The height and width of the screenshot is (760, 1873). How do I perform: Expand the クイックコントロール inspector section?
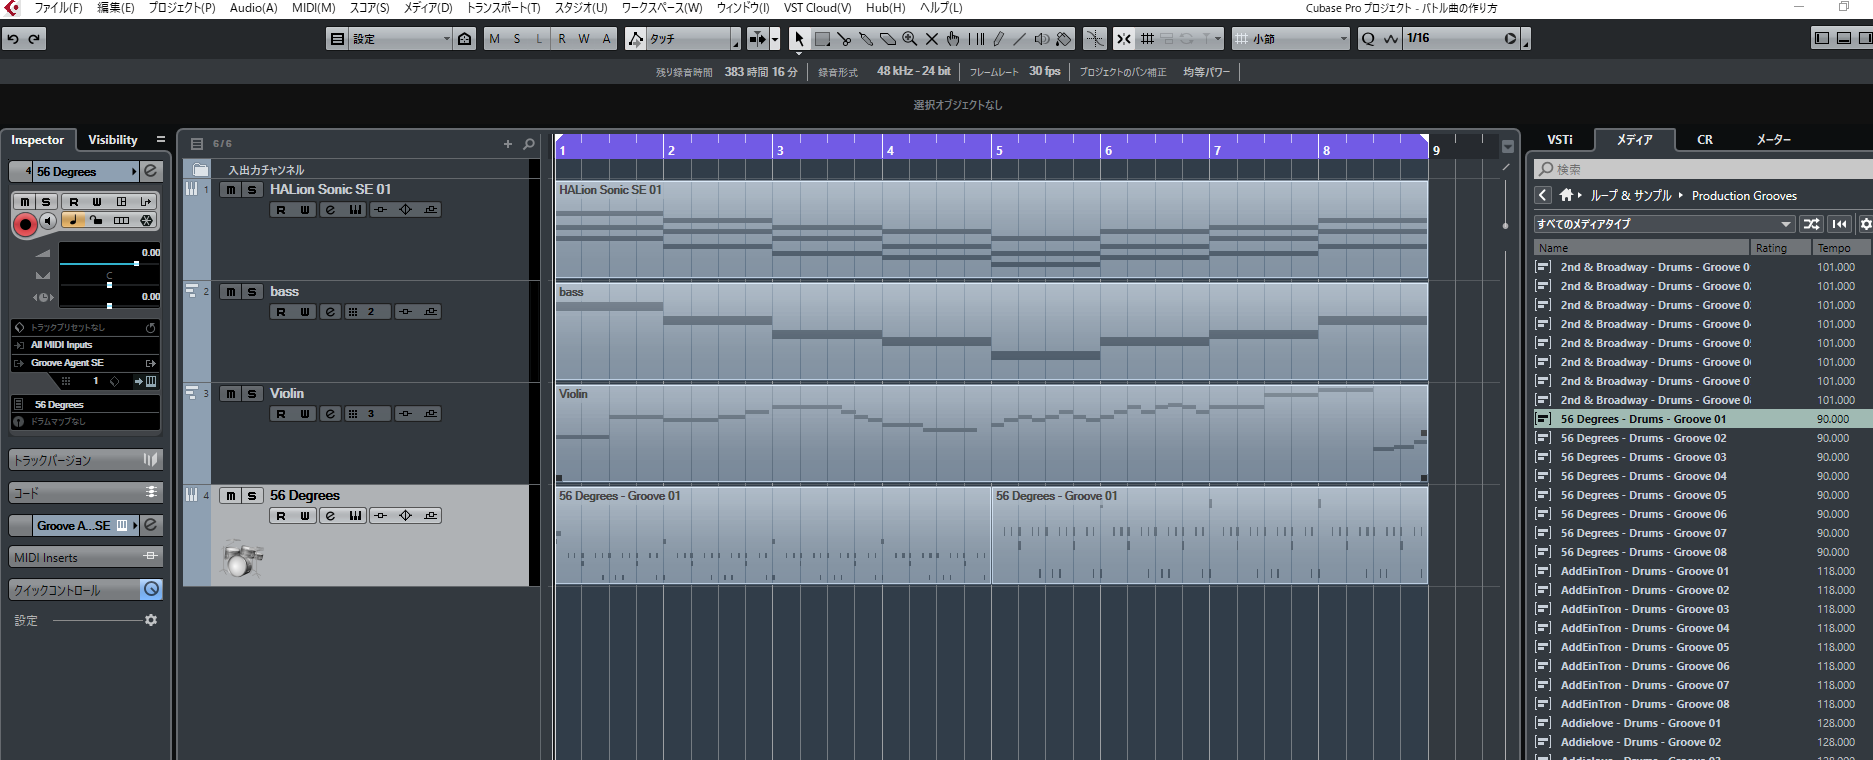click(85, 590)
